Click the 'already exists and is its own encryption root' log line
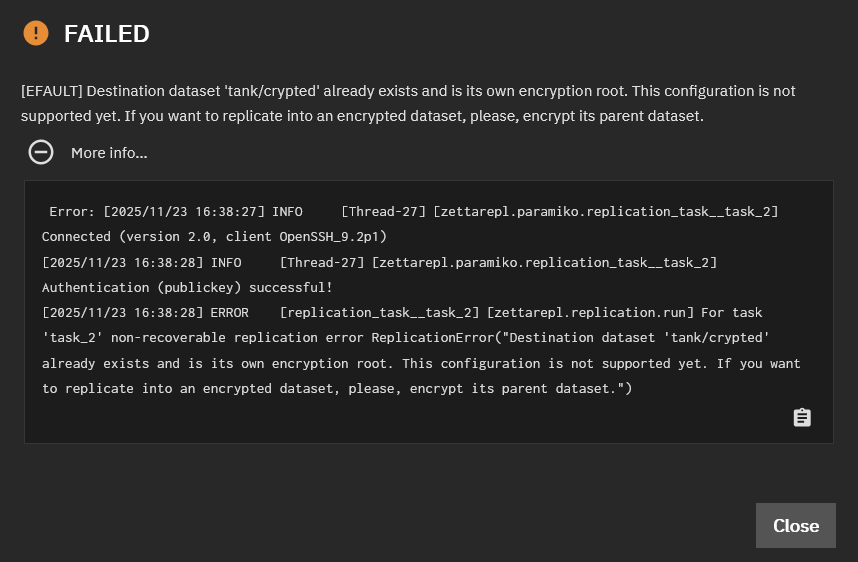Screen dimensions: 858x562 421,363
